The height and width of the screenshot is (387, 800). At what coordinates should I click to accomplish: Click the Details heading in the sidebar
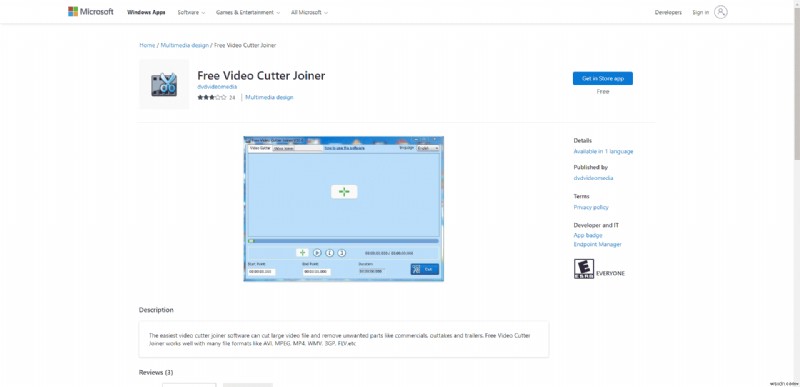583,140
